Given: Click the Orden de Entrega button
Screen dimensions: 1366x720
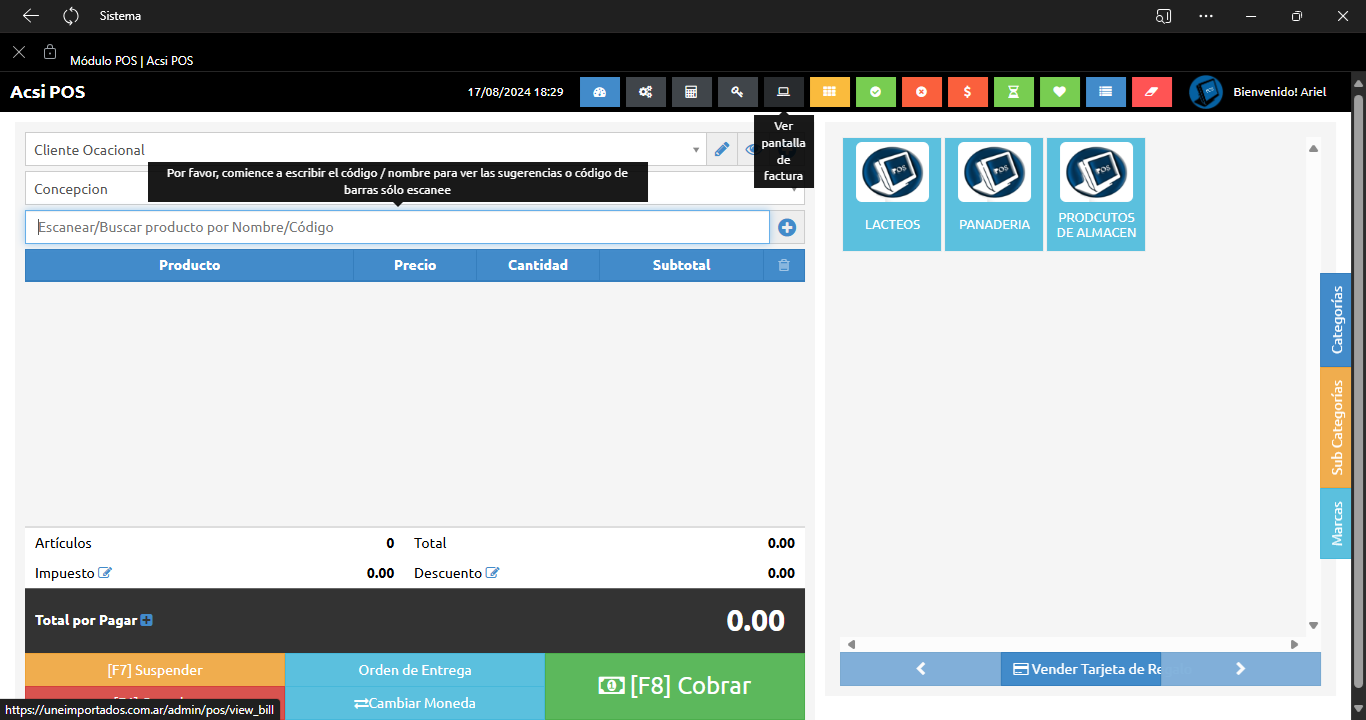Looking at the screenshot, I should (415, 670).
